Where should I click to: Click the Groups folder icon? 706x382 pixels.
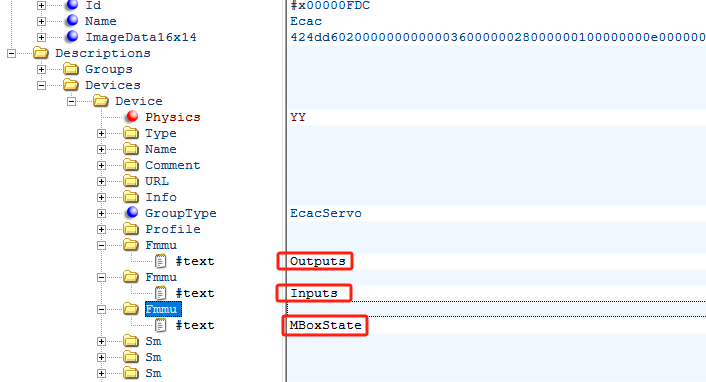coord(71,69)
